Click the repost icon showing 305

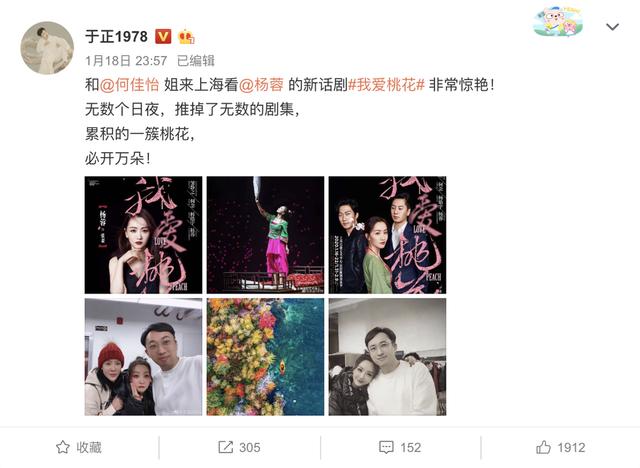point(225,447)
